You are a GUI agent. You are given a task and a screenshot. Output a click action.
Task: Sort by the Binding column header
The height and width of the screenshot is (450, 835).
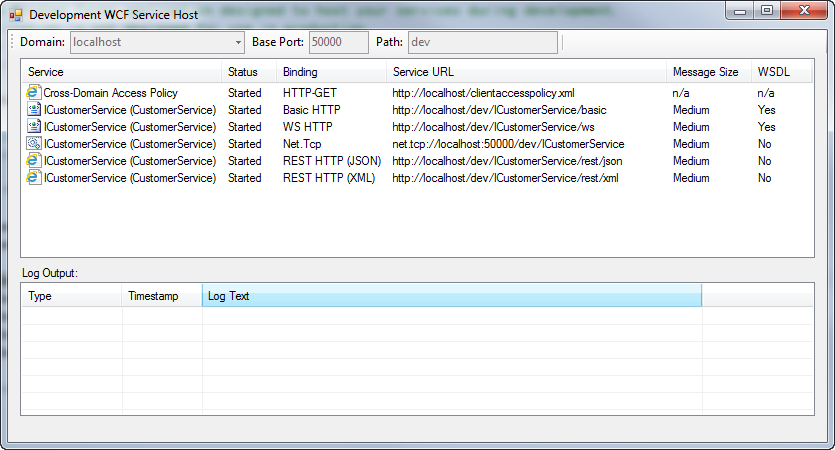click(x=331, y=71)
